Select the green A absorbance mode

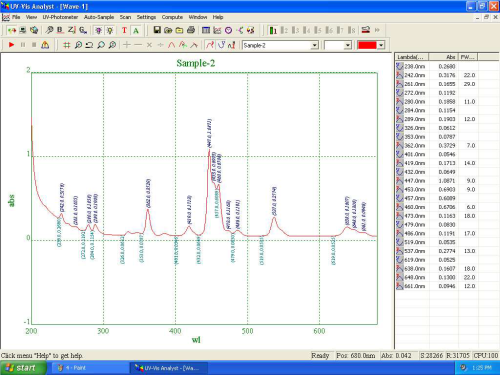pos(136,30)
